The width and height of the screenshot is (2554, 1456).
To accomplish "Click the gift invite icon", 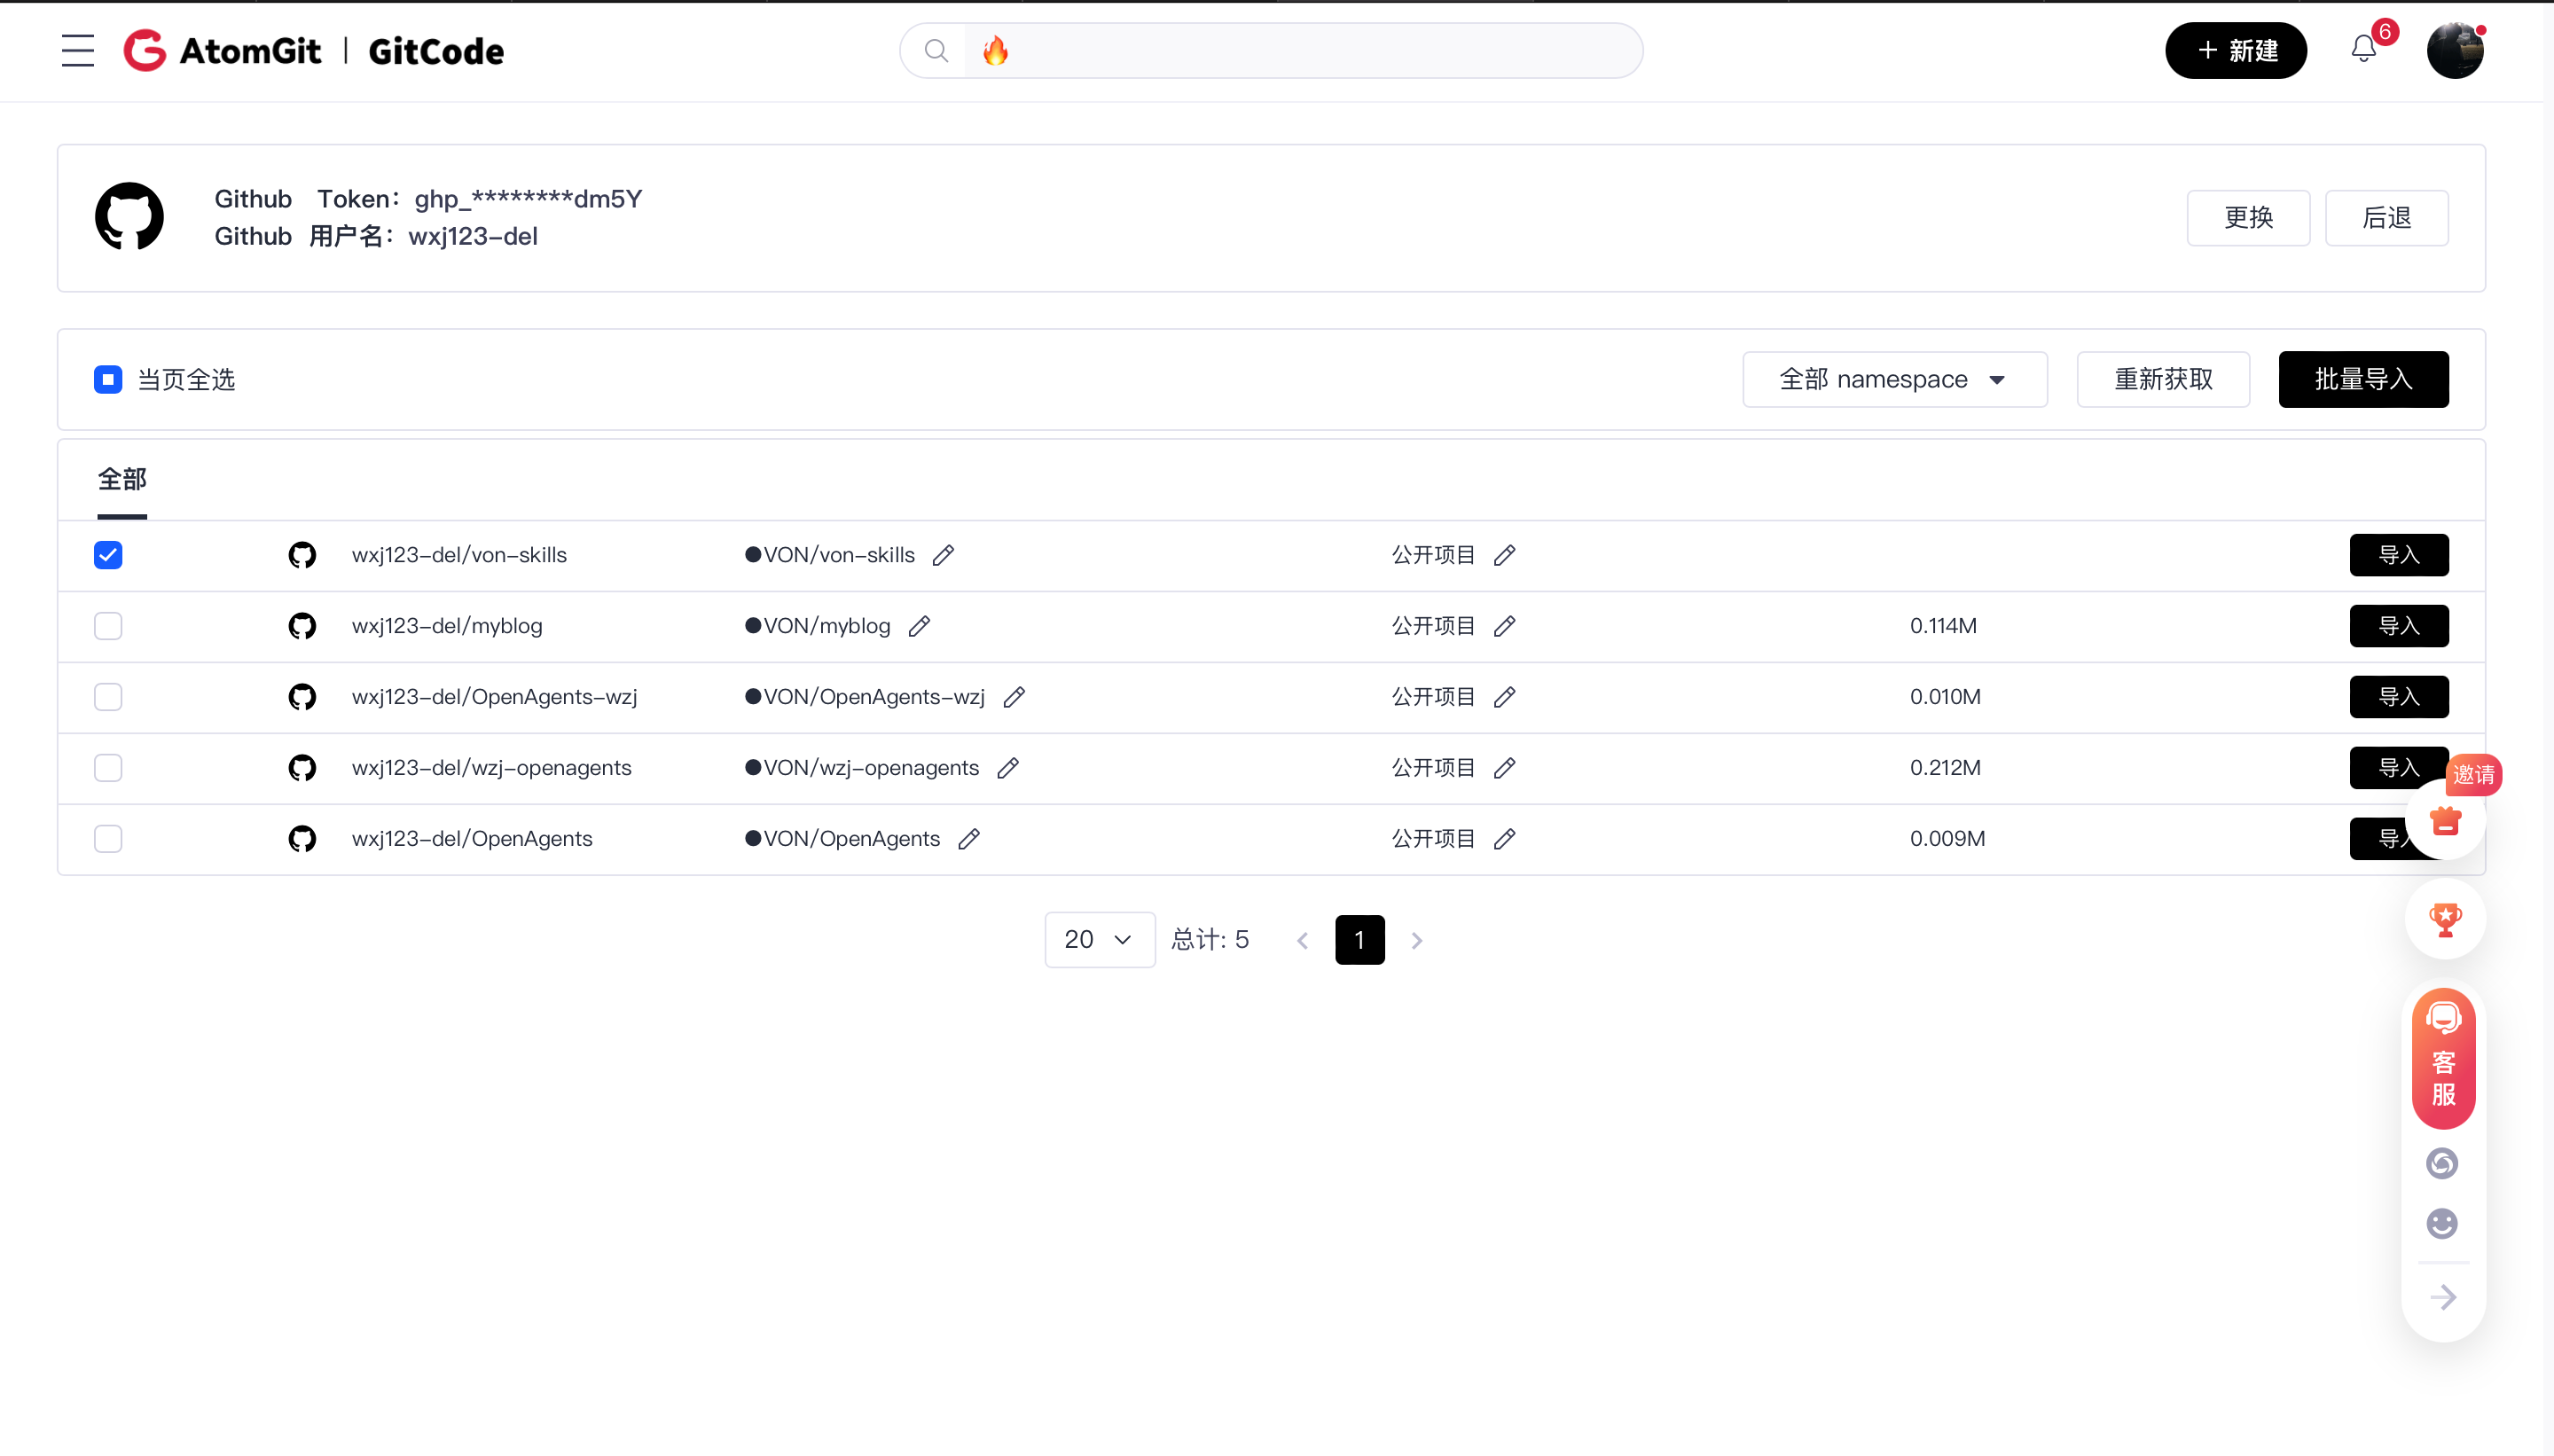I will tap(2445, 821).
